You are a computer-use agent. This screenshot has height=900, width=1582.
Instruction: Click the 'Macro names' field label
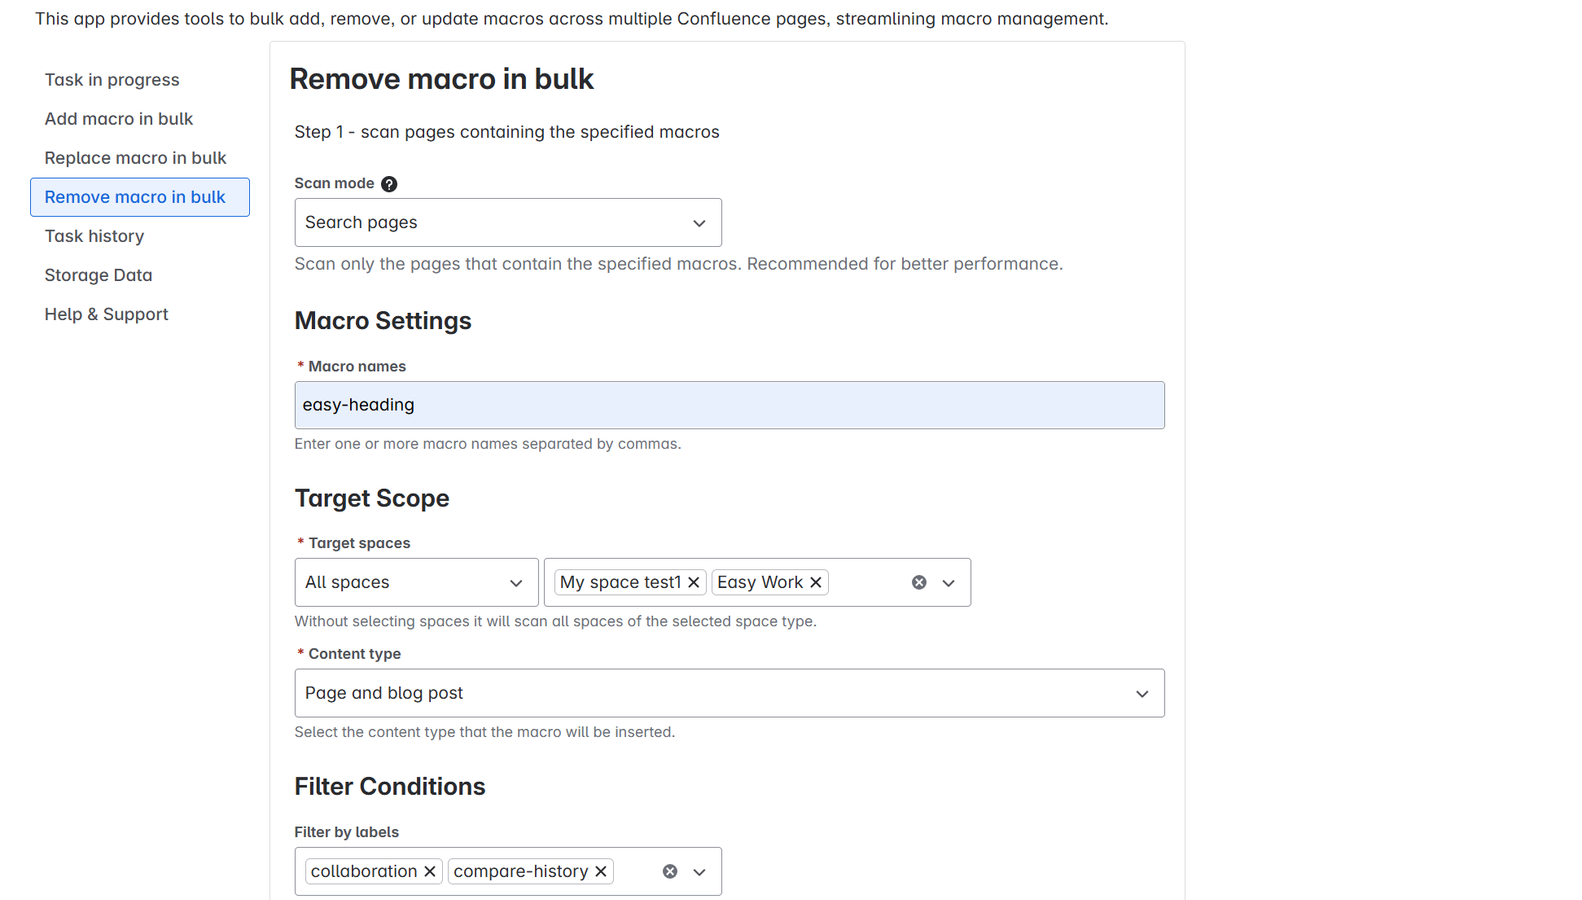tap(357, 367)
